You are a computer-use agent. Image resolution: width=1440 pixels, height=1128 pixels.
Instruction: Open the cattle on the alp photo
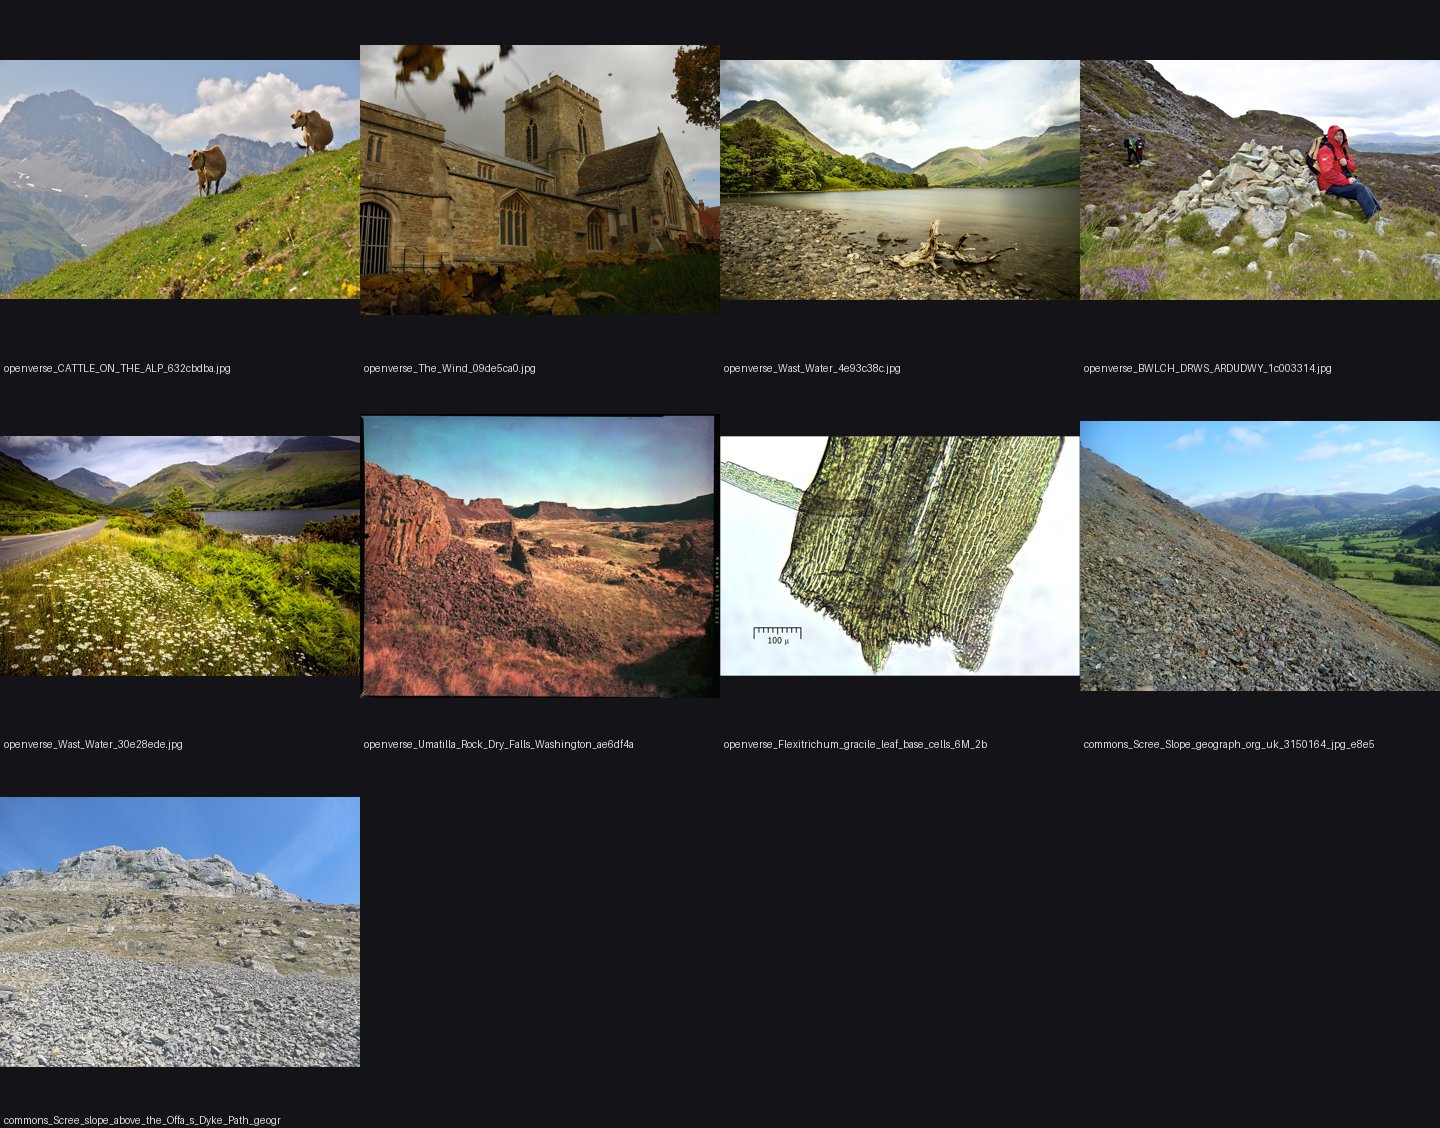click(x=180, y=179)
